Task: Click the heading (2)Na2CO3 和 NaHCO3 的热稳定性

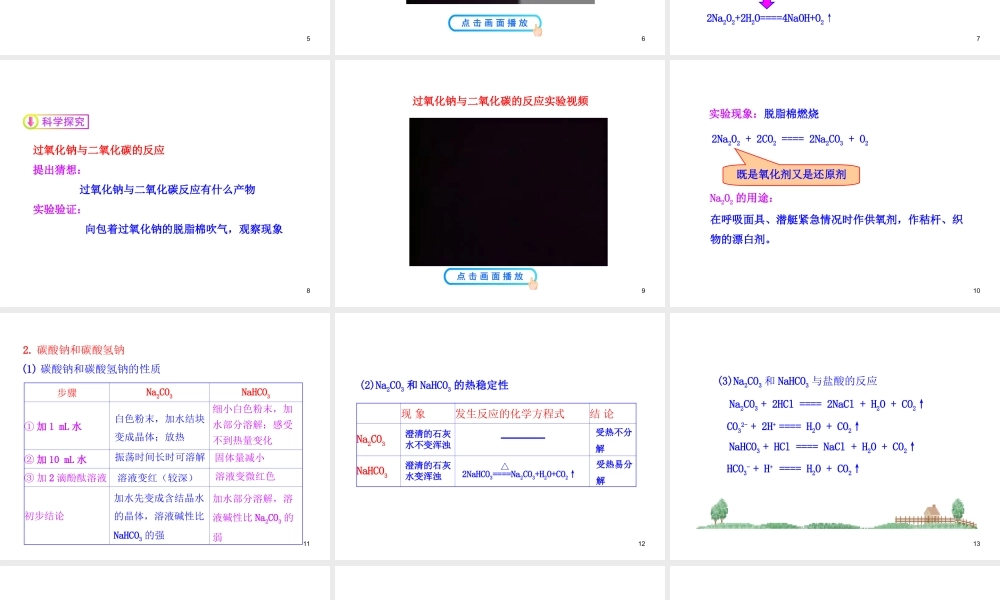Action: 434,385
